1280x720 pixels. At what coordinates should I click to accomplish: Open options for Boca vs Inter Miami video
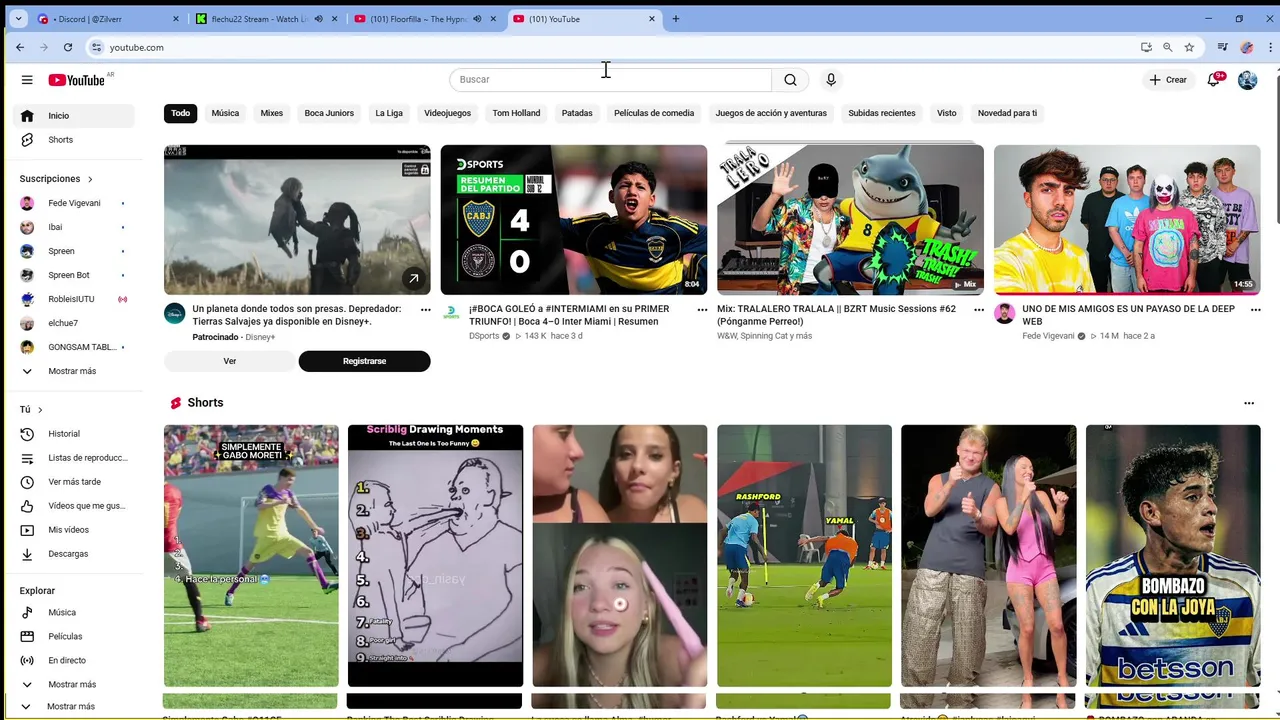[x=702, y=310]
